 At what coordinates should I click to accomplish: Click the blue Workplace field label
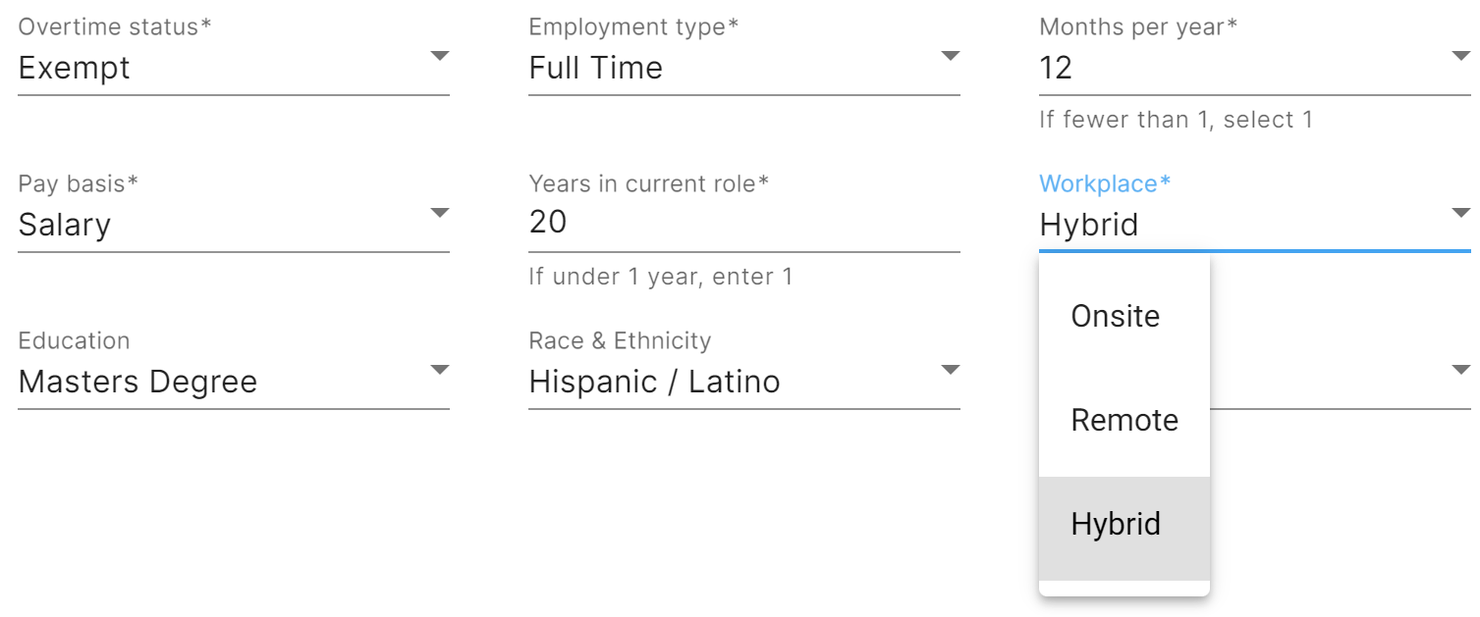(1104, 184)
